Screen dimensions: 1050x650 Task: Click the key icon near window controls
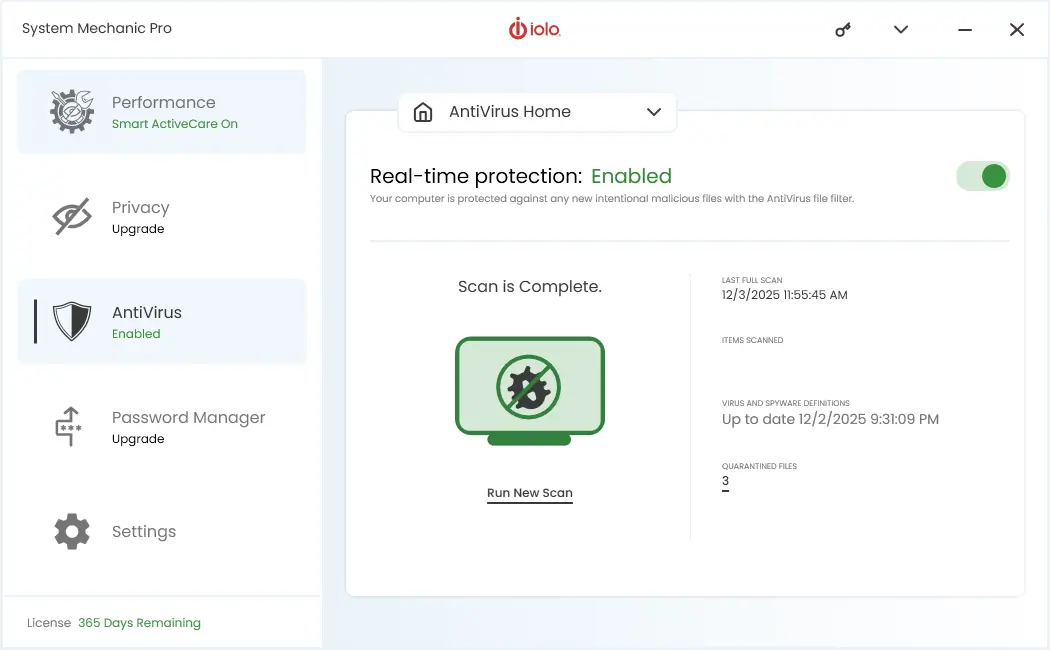(x=842, y=29)
